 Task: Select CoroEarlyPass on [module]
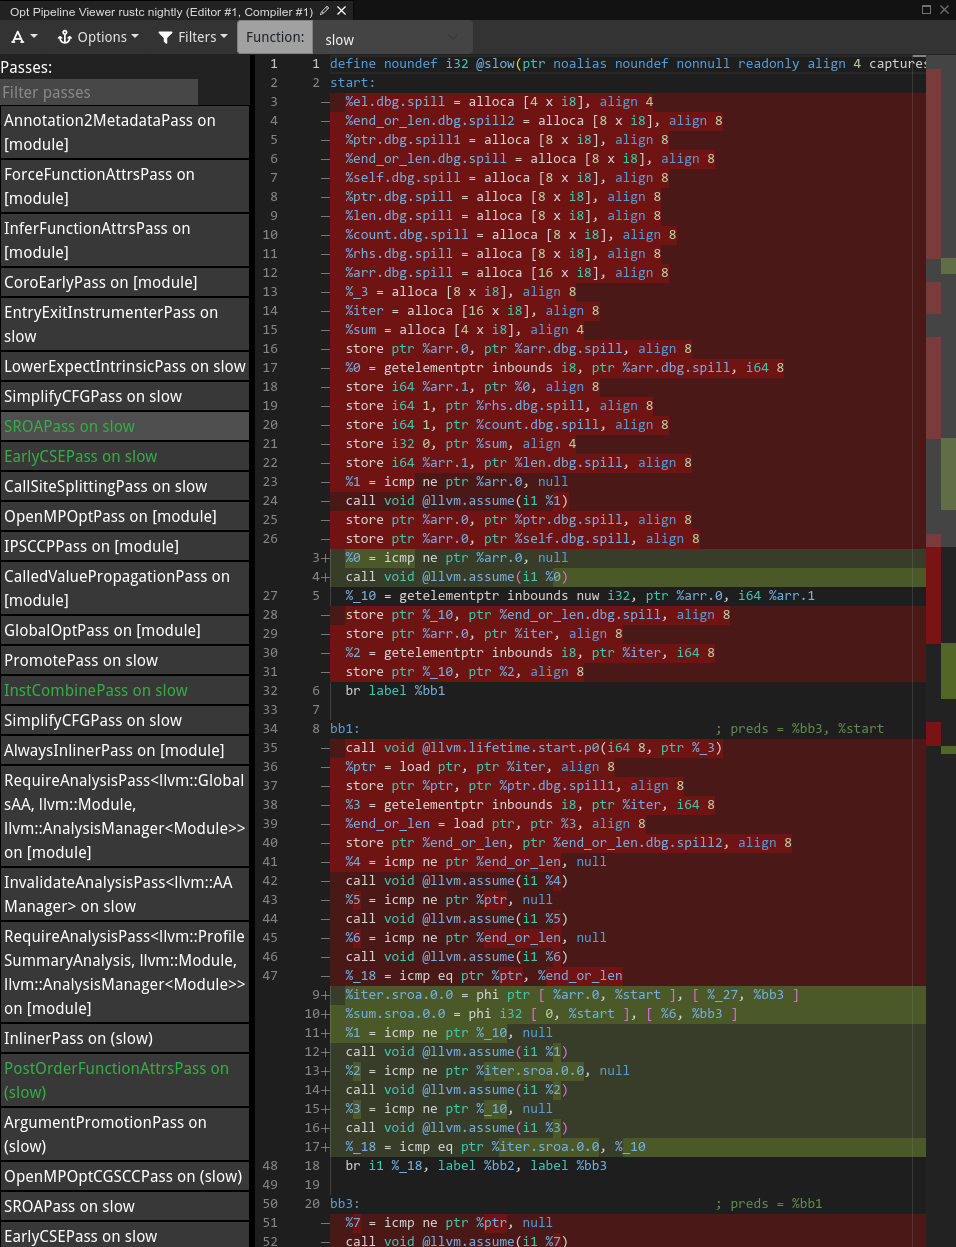click(x=124, y=282)
